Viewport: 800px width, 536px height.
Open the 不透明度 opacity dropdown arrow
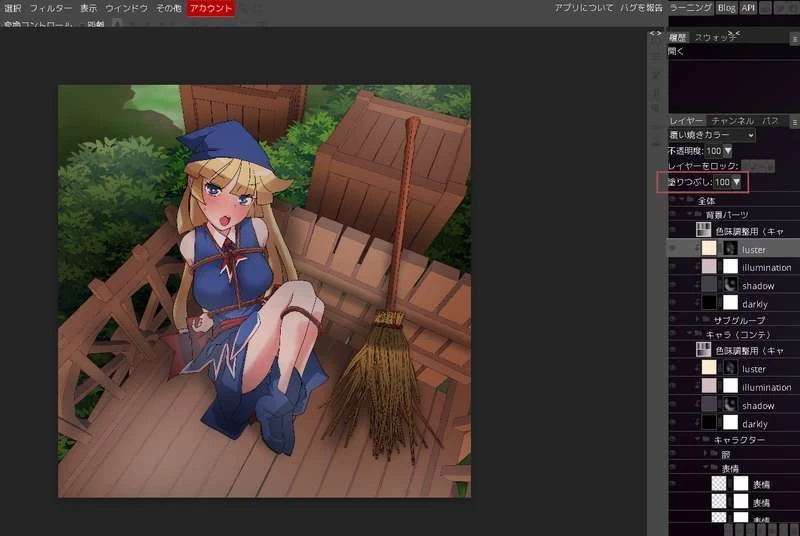(x=728, y=150)
